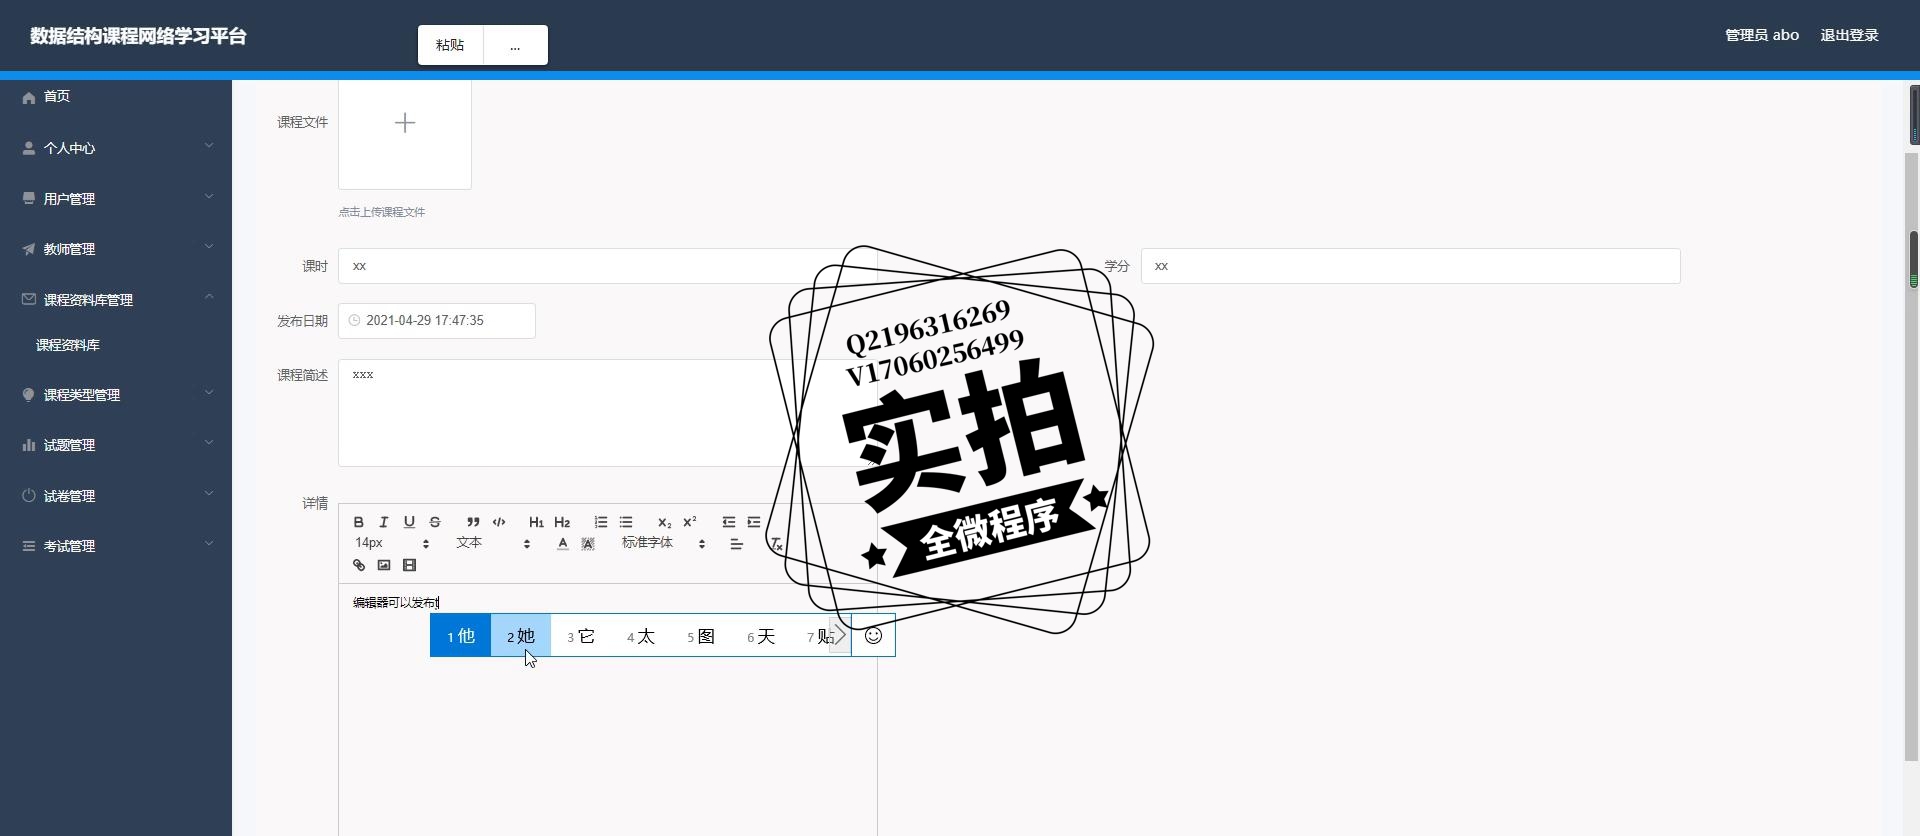Viewport: 1920px width, 836px height.
Task: Increase the indent in the editor
Action: pos(754,522)
